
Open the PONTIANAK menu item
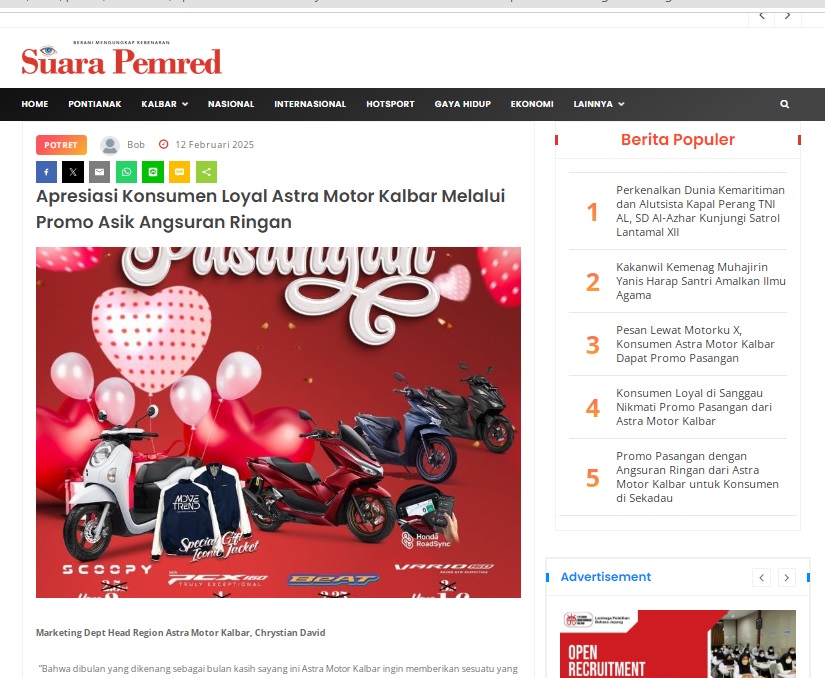point(95,104)
